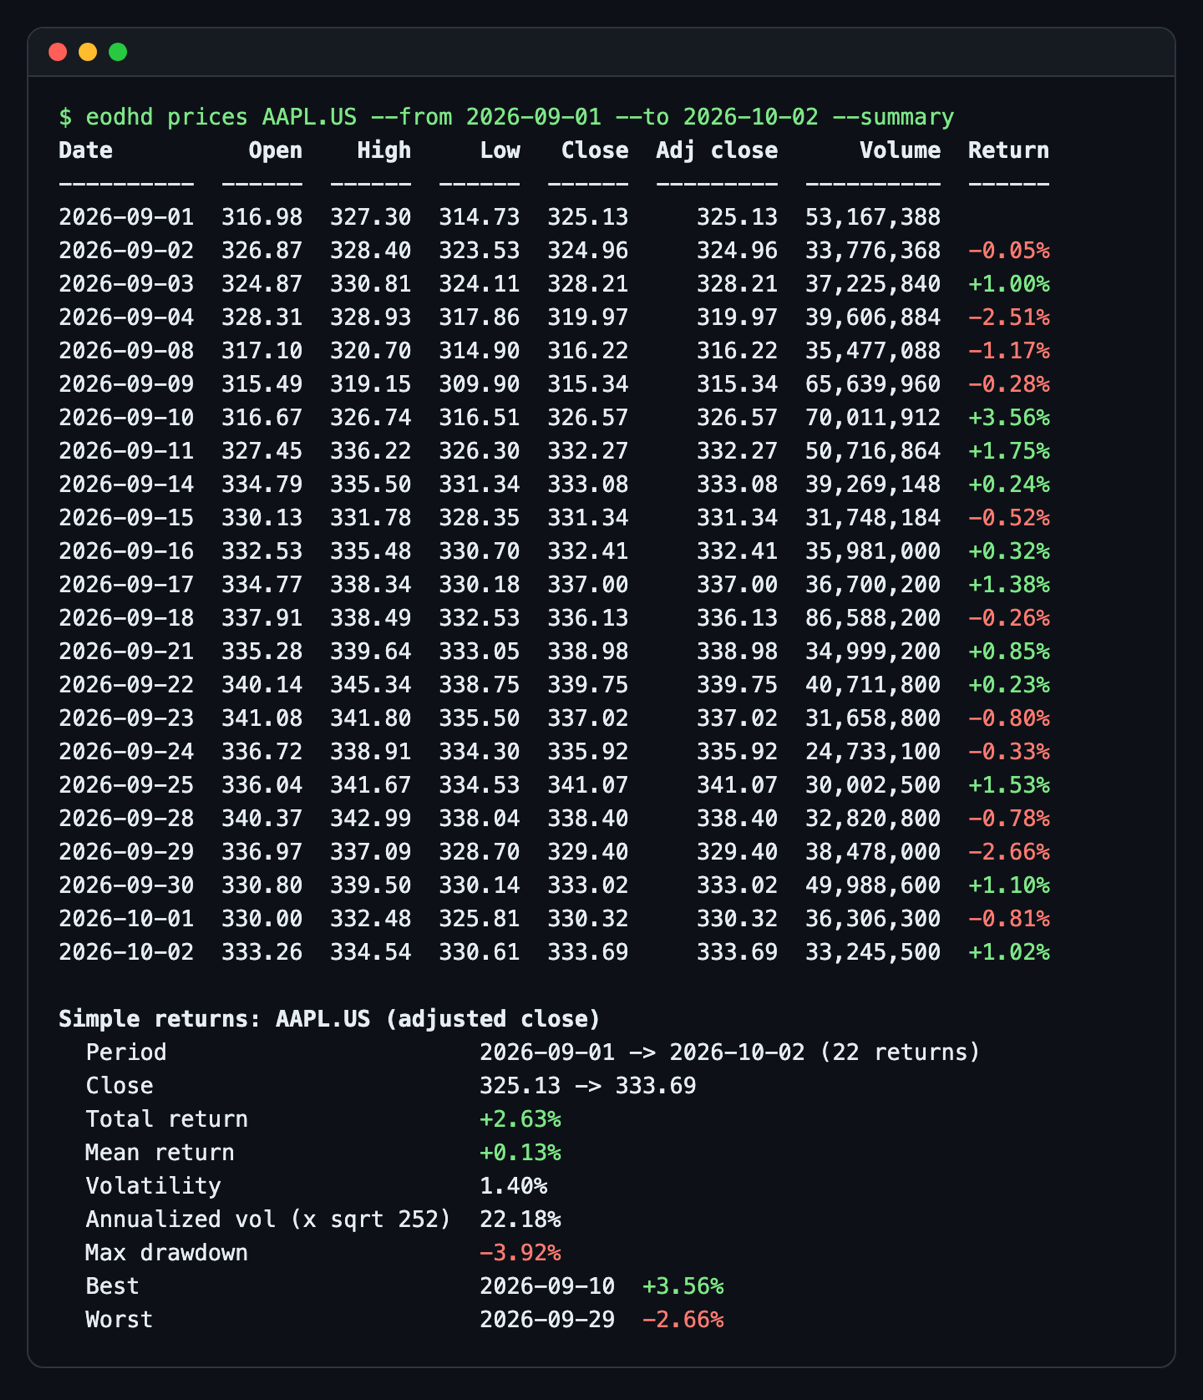1203x1400 pixels.
Task: Click high price 345.34
Action: pos(371,685)
